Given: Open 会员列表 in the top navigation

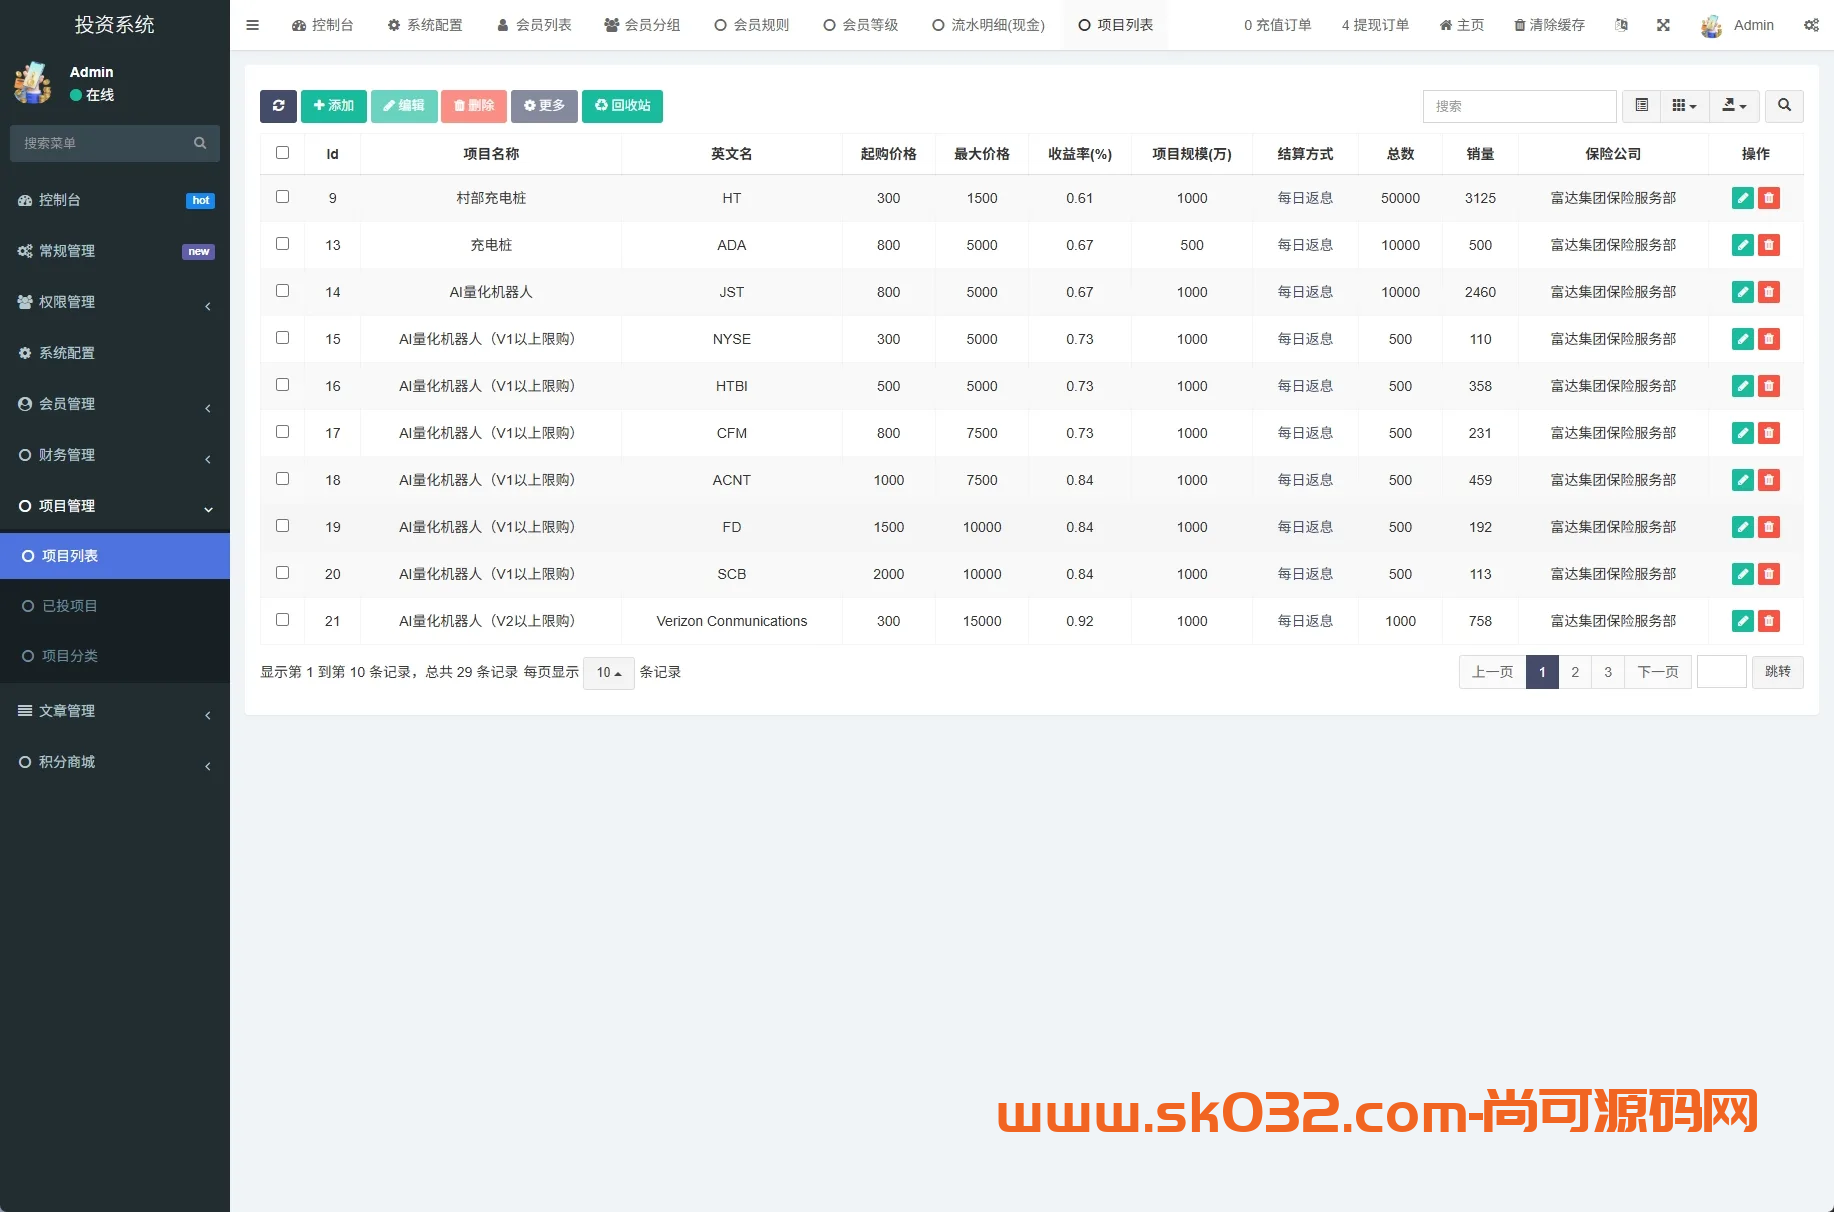Looking at the screenshot, I should pos(534,24).
